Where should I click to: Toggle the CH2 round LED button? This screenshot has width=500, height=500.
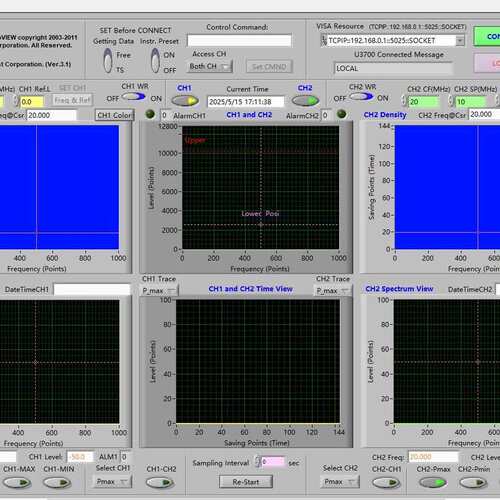[305, 101]
